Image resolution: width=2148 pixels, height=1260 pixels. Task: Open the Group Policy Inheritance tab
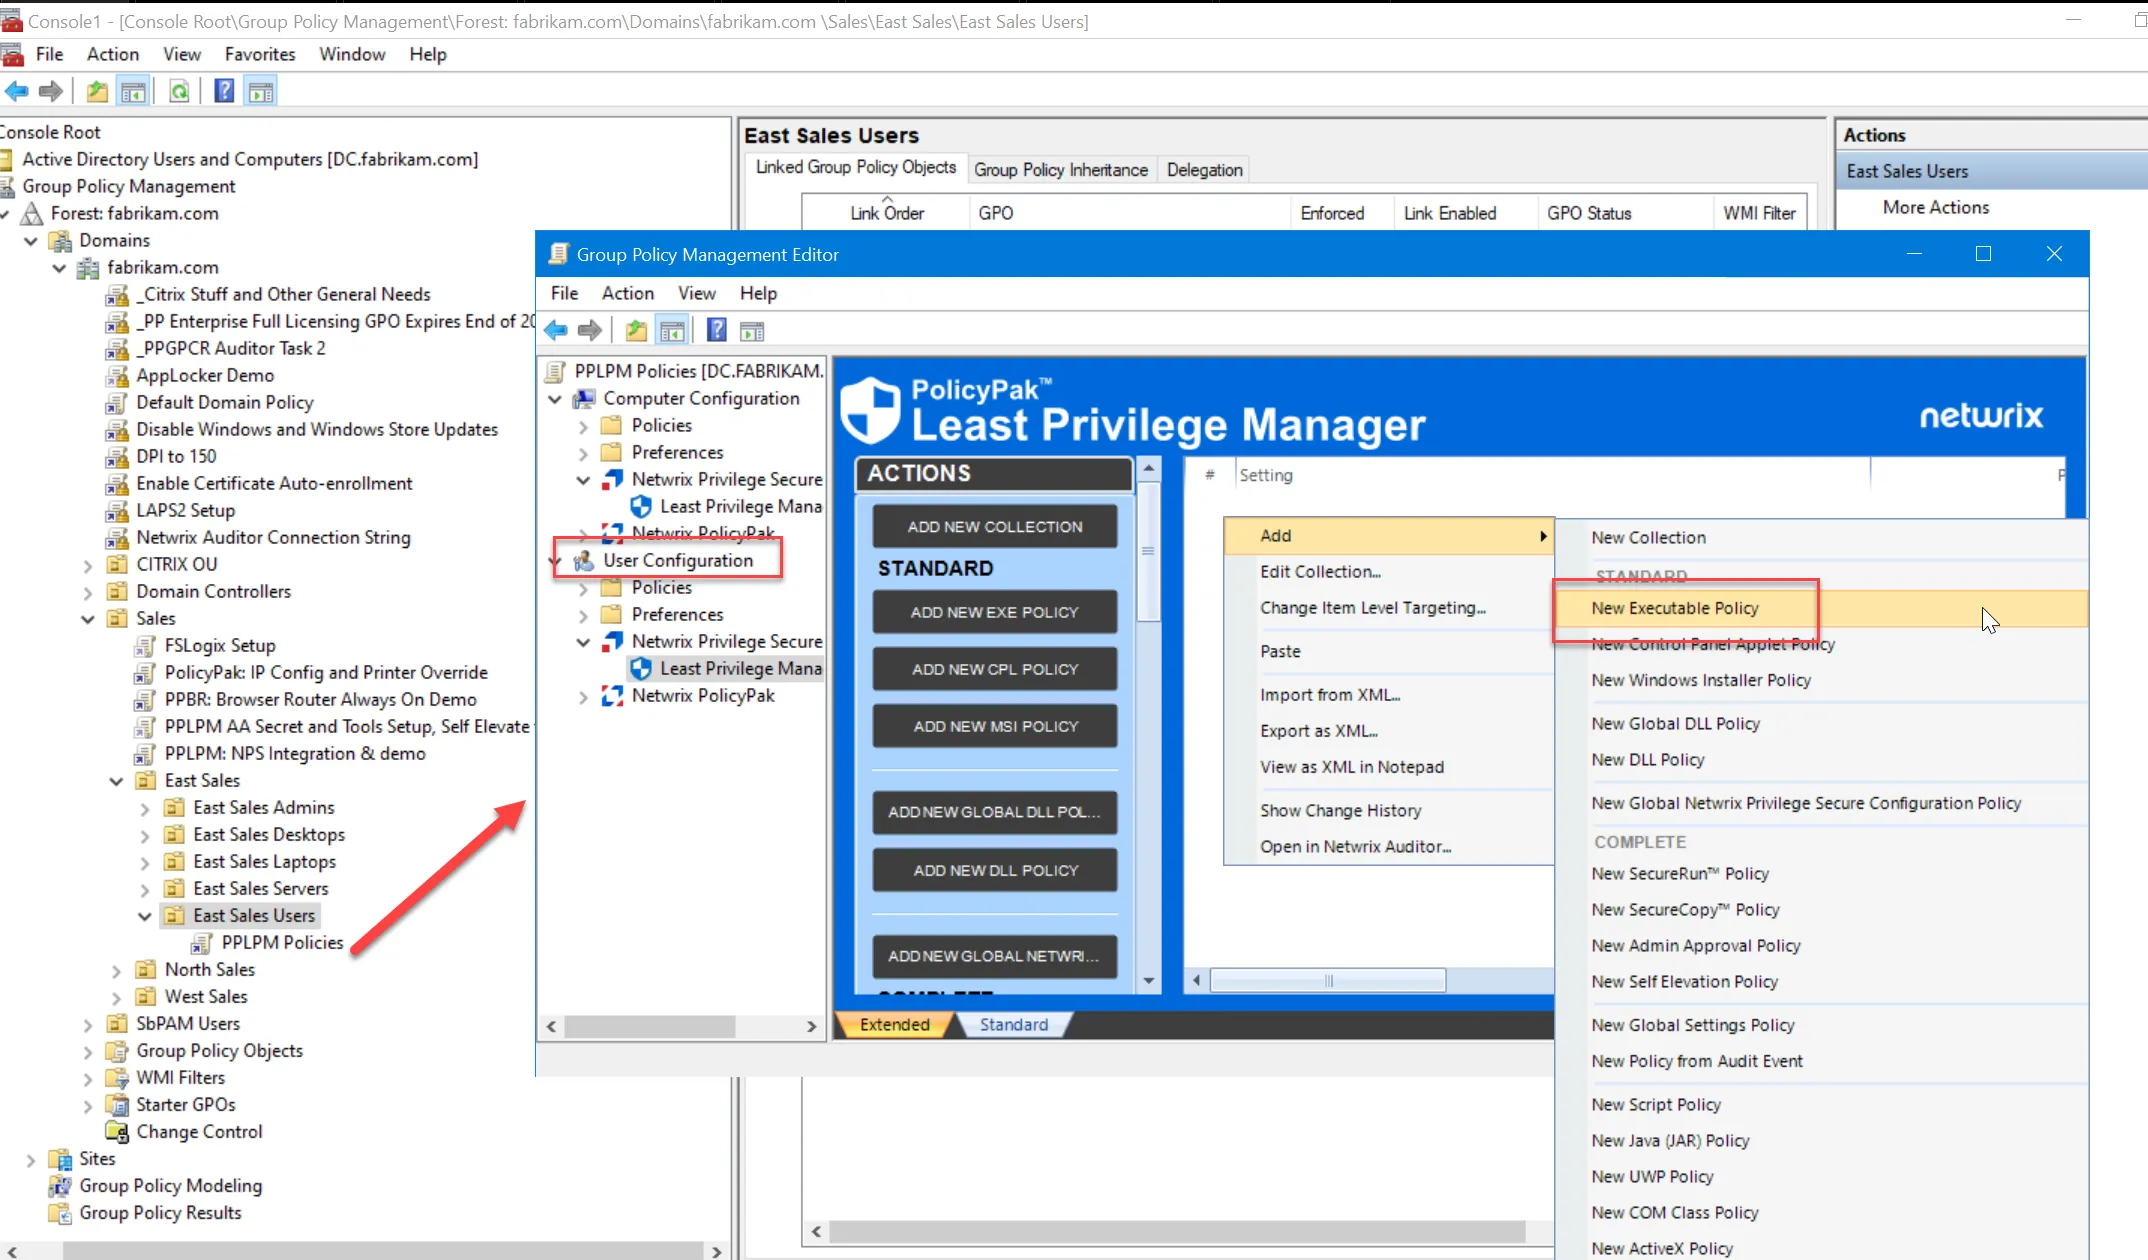(1060, 170)
